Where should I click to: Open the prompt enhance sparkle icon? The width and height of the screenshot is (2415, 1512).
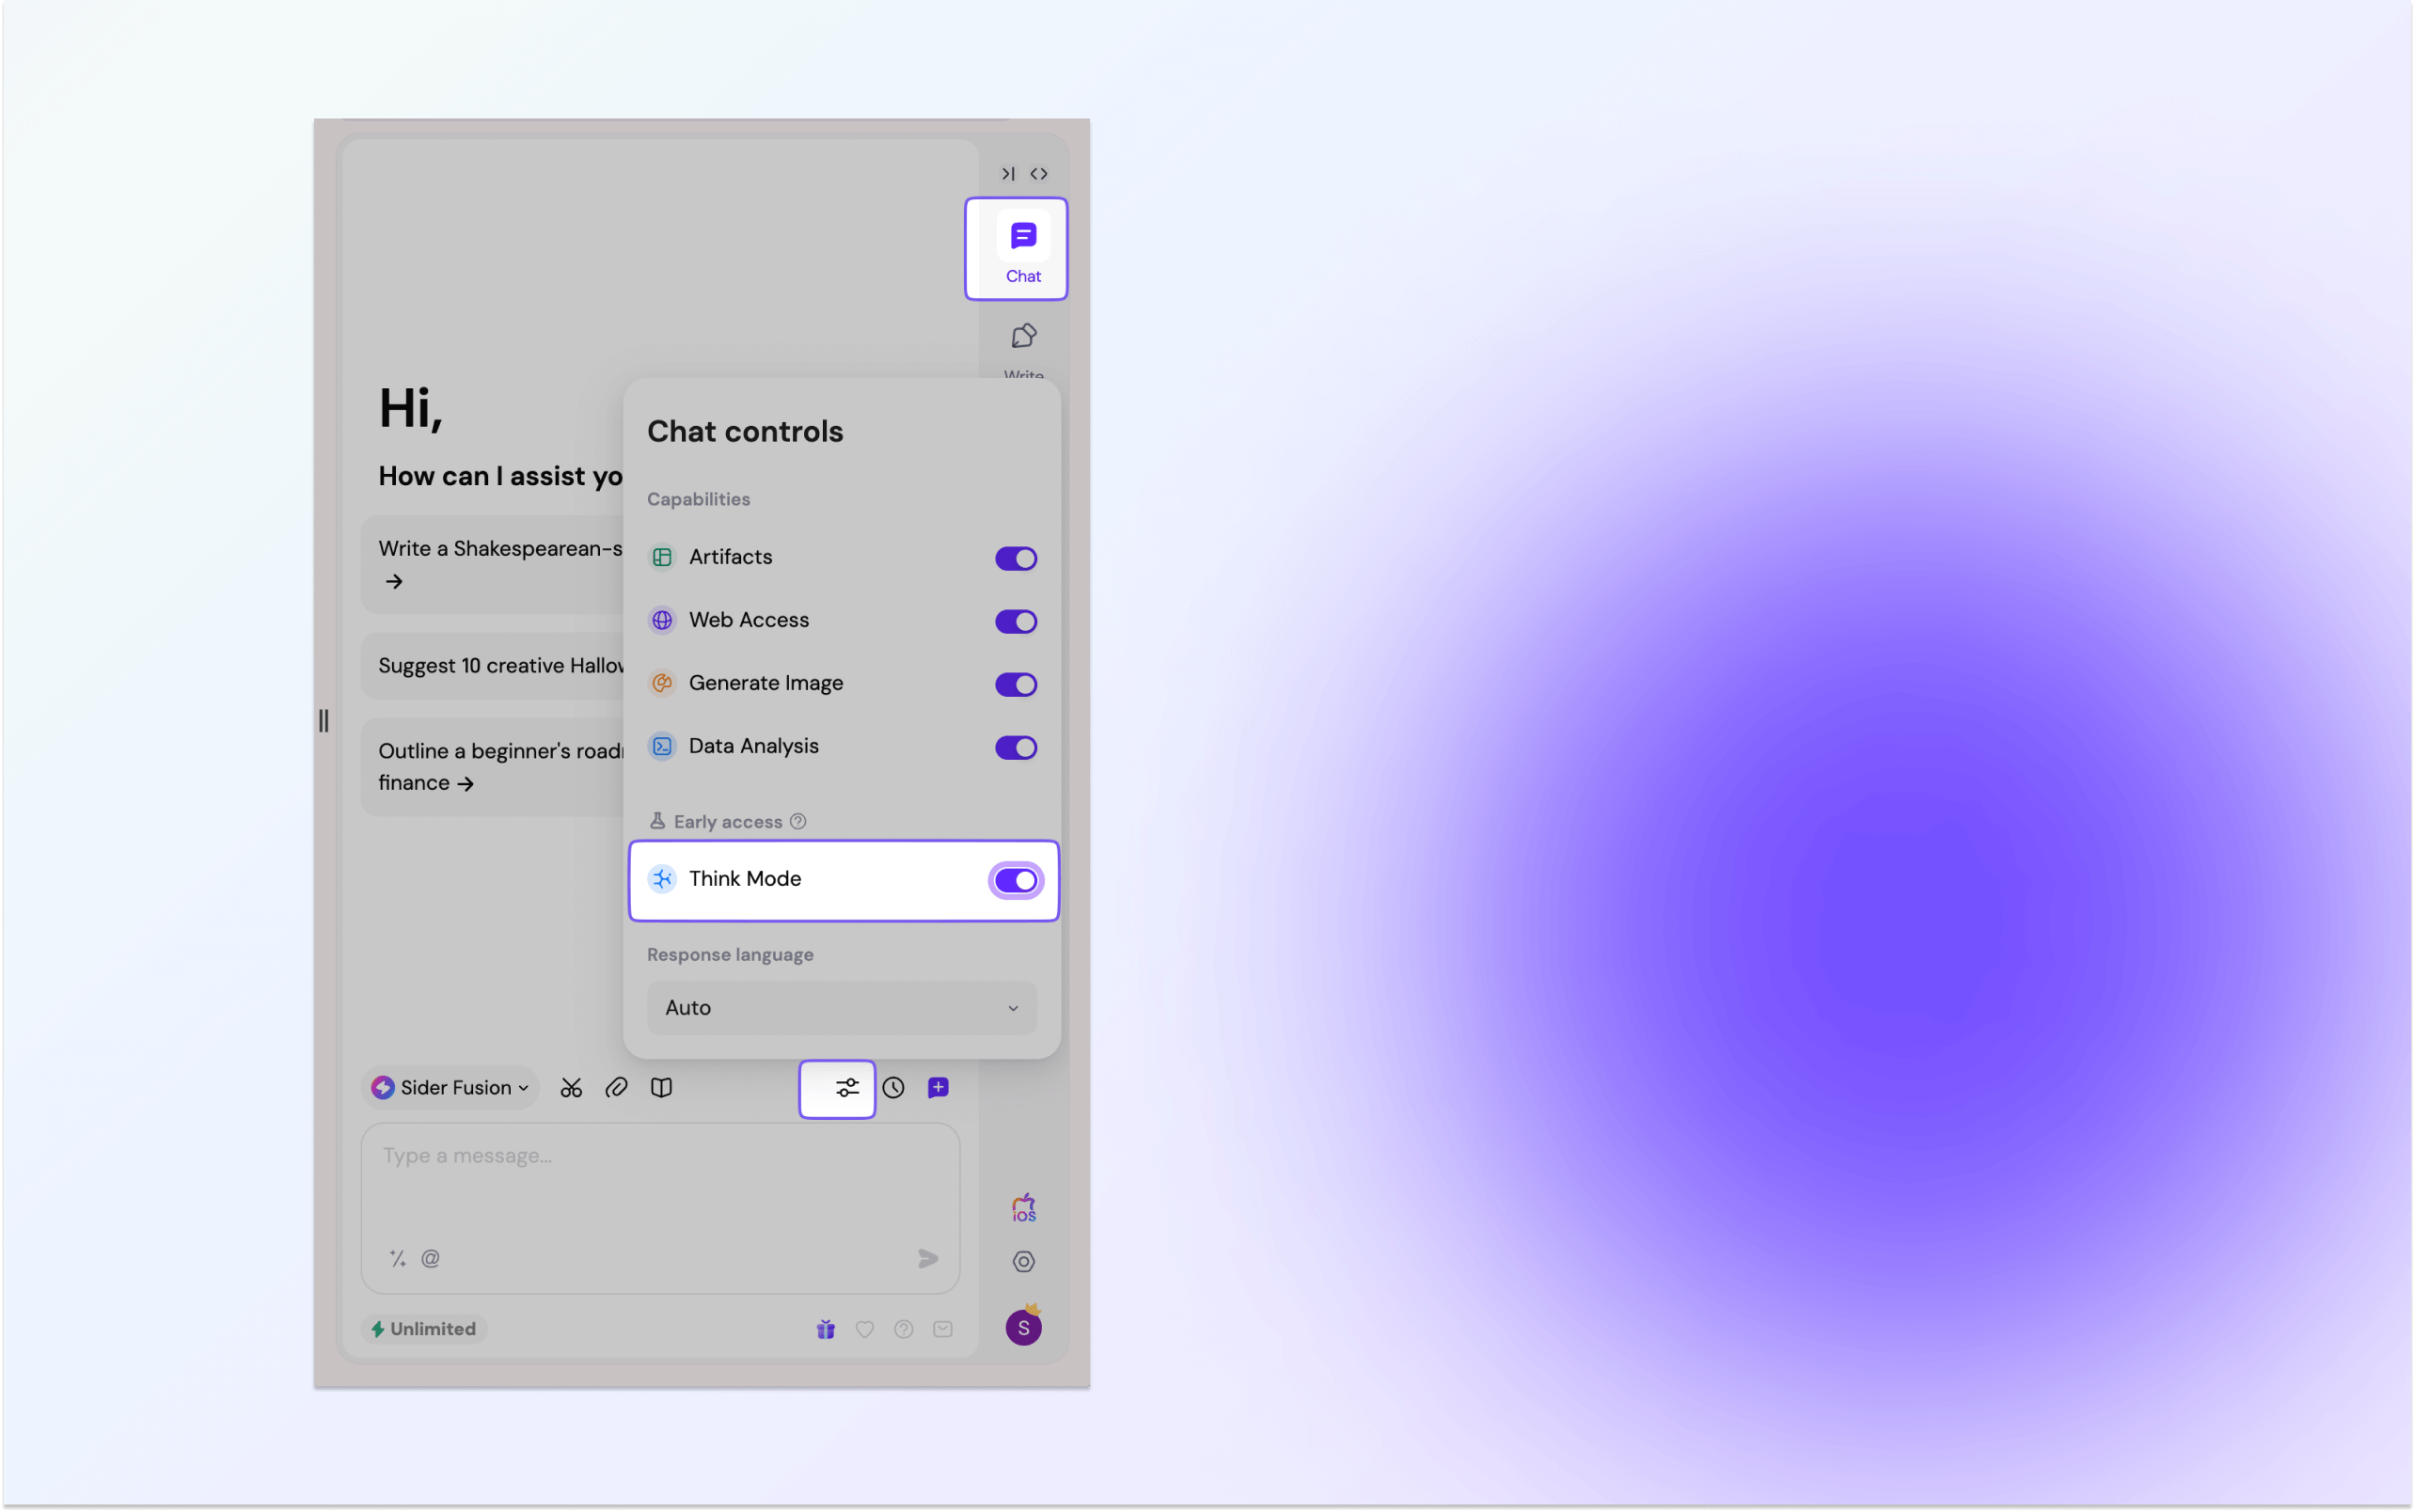tap(396, 1258)
